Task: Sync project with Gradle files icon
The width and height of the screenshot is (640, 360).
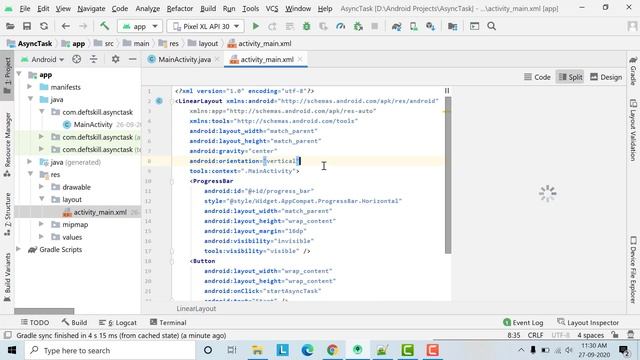Action: coord(396,26)
